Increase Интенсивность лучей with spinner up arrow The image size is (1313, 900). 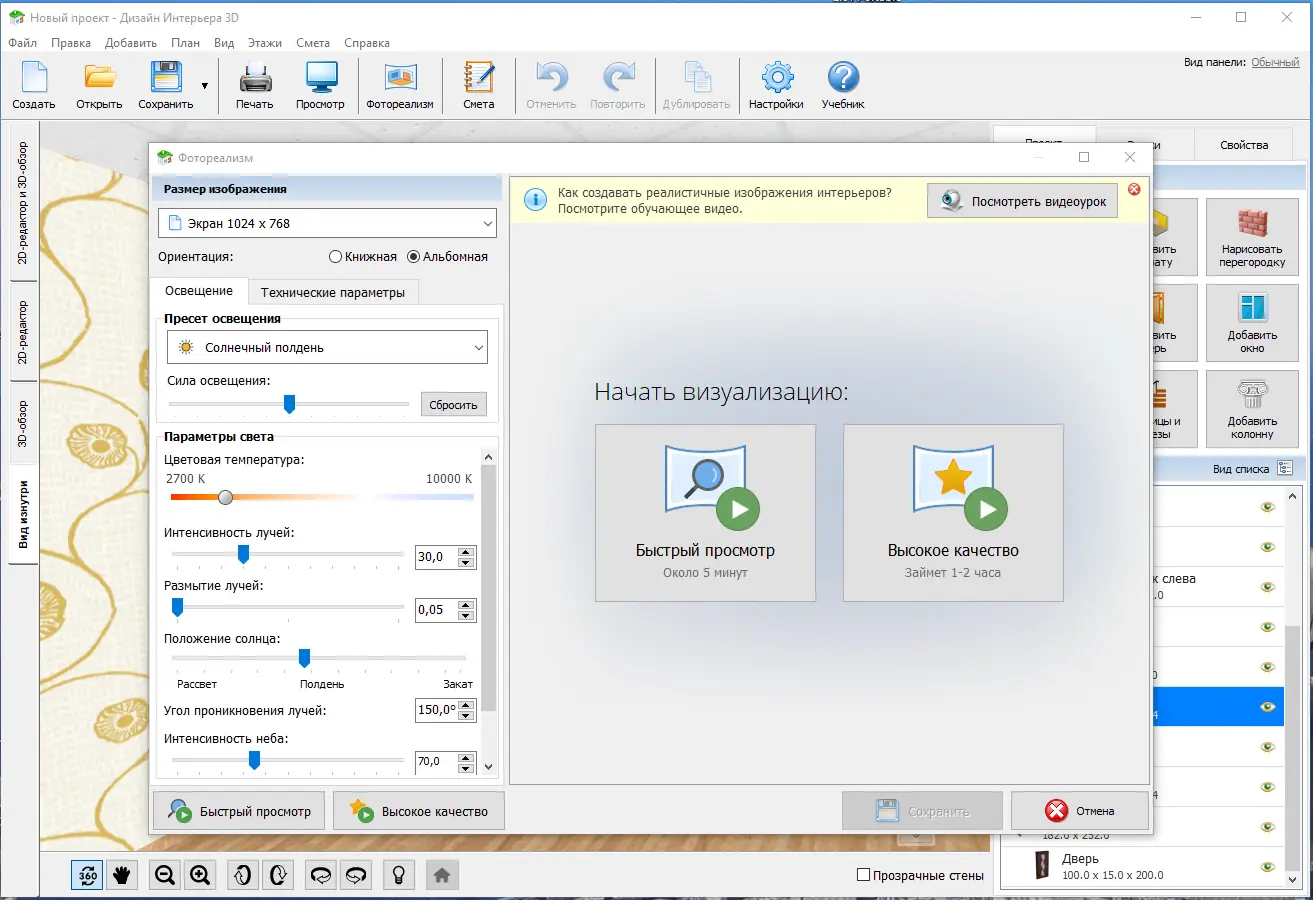(465, 551)
